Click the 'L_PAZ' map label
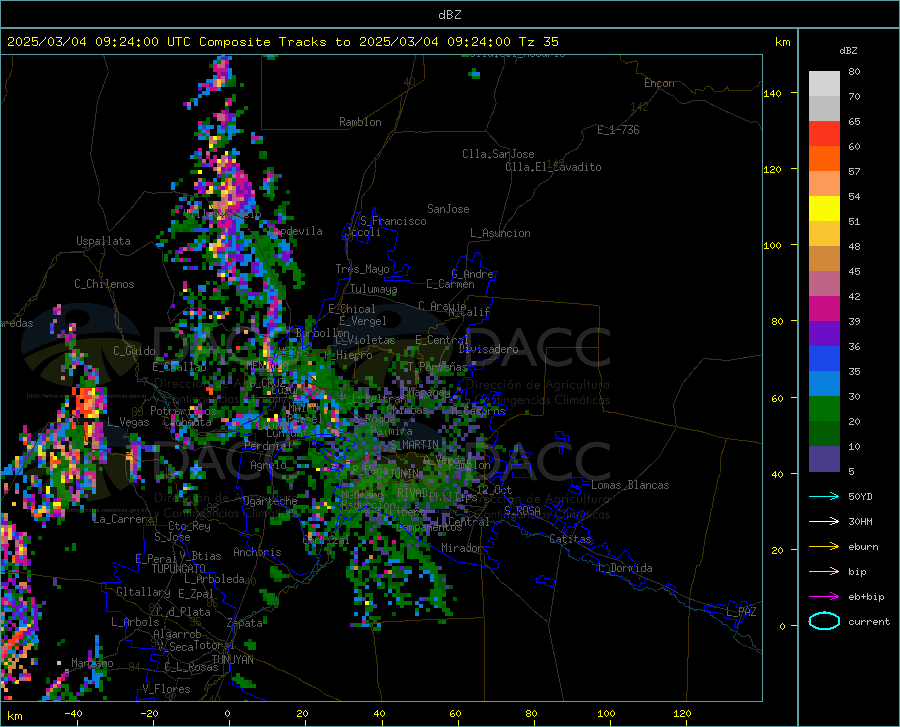 (741, 612)
